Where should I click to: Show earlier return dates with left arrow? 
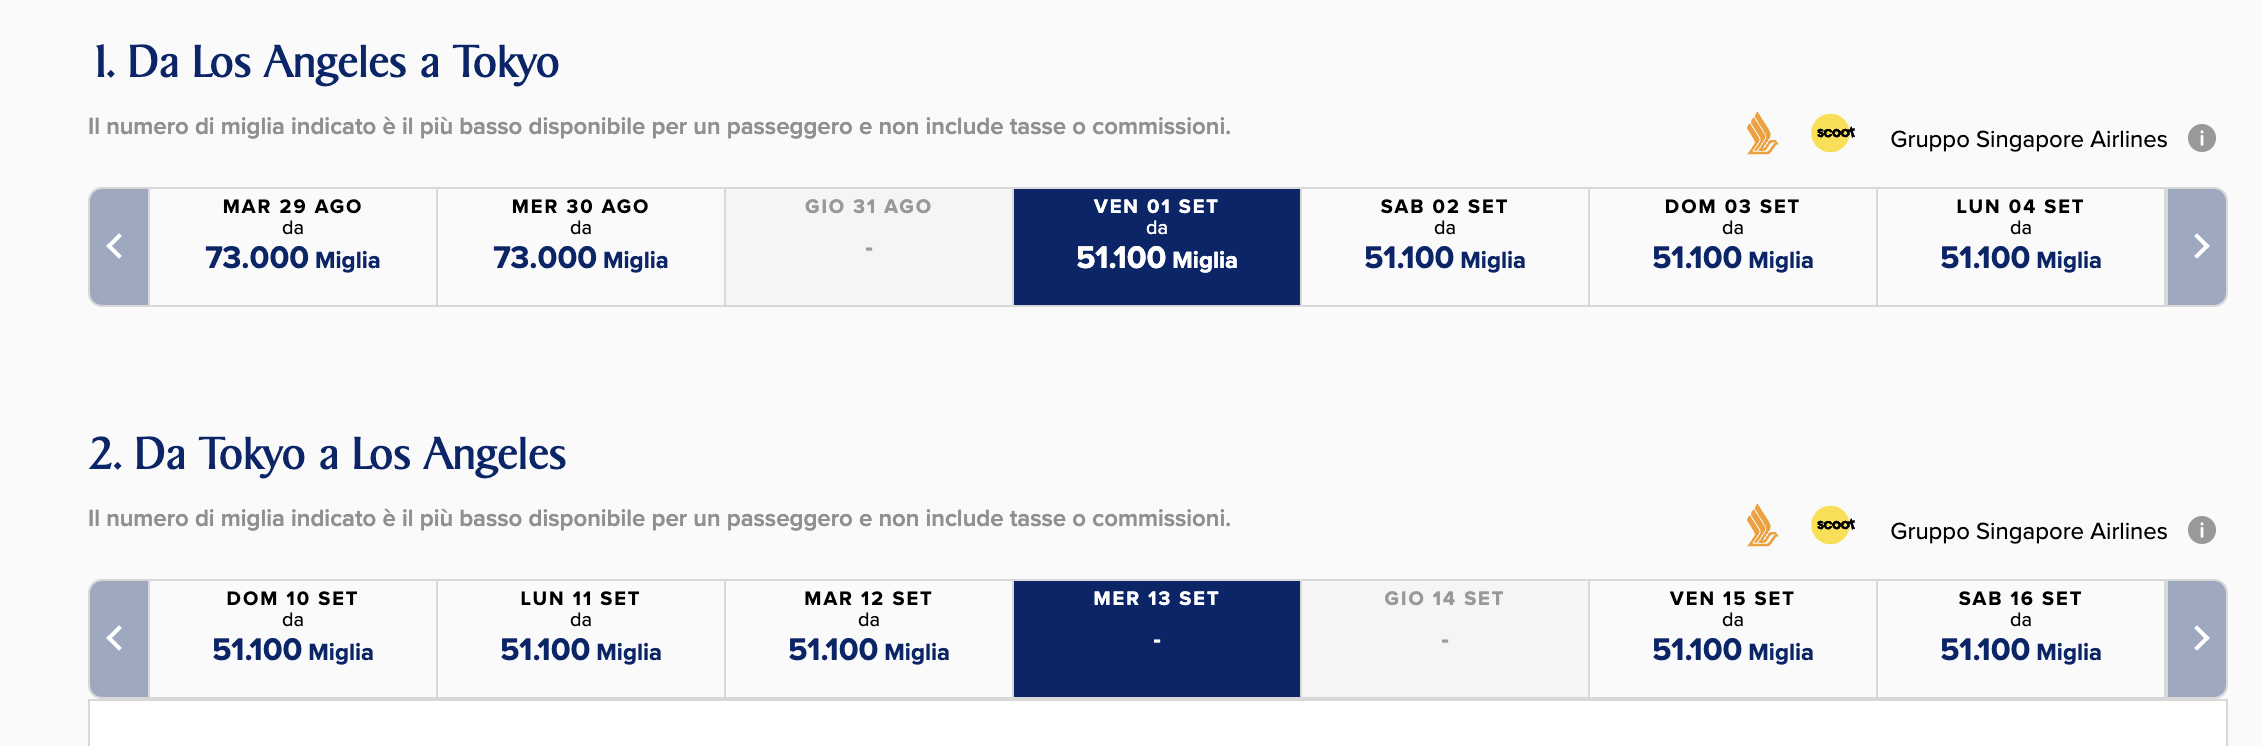(x=119, y=638)
